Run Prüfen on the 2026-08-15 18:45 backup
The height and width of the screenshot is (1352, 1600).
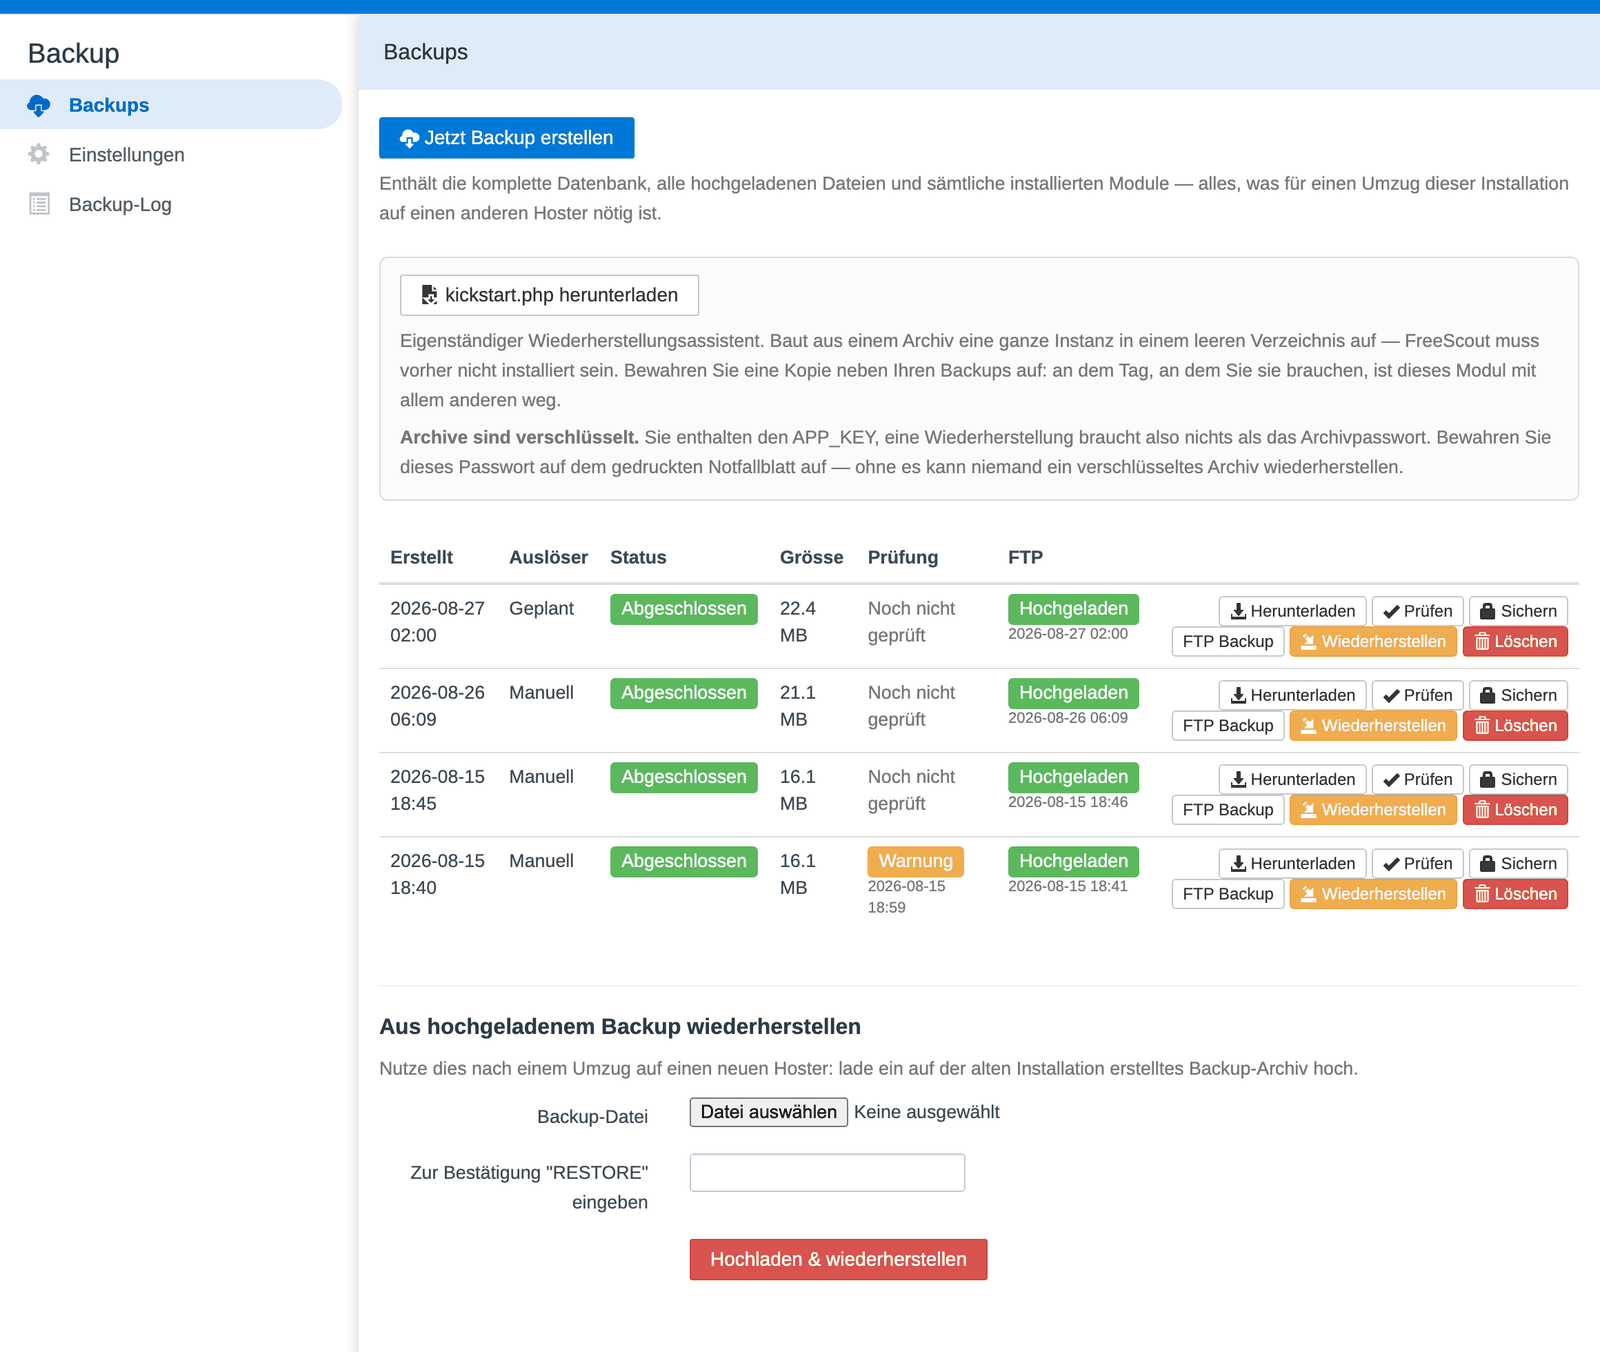coord(1418,779)
